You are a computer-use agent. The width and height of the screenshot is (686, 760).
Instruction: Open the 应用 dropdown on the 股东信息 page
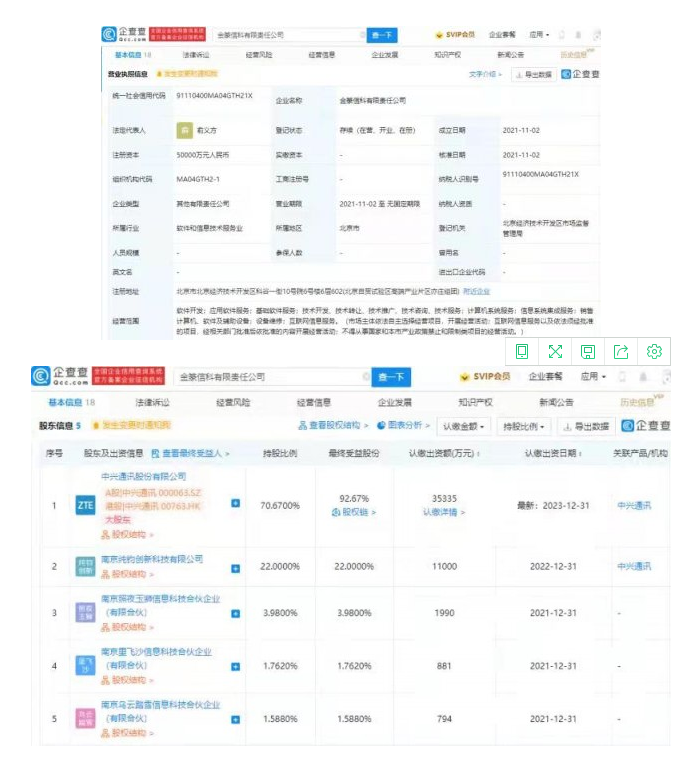coord(593,376)
